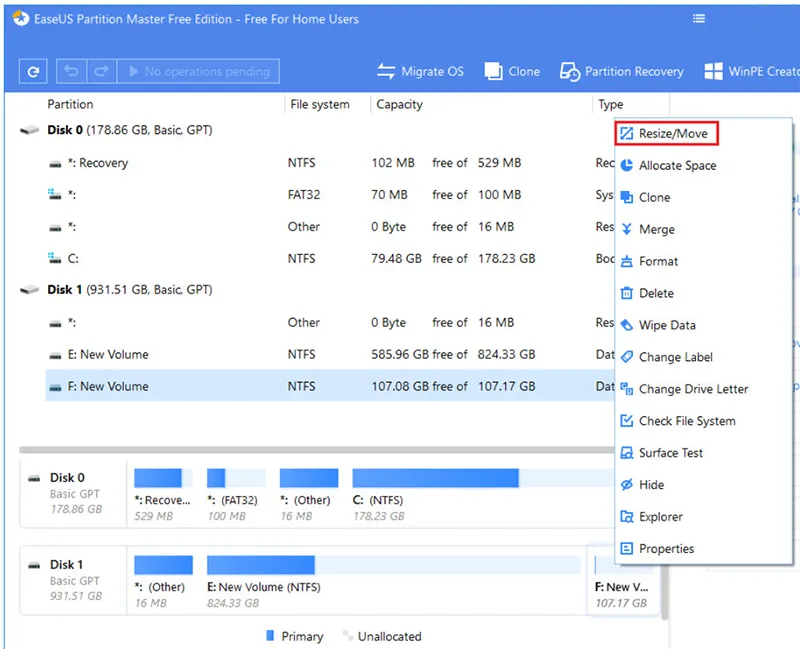
Task: Choose Explorer from the context menu
Action: [704, 517]
